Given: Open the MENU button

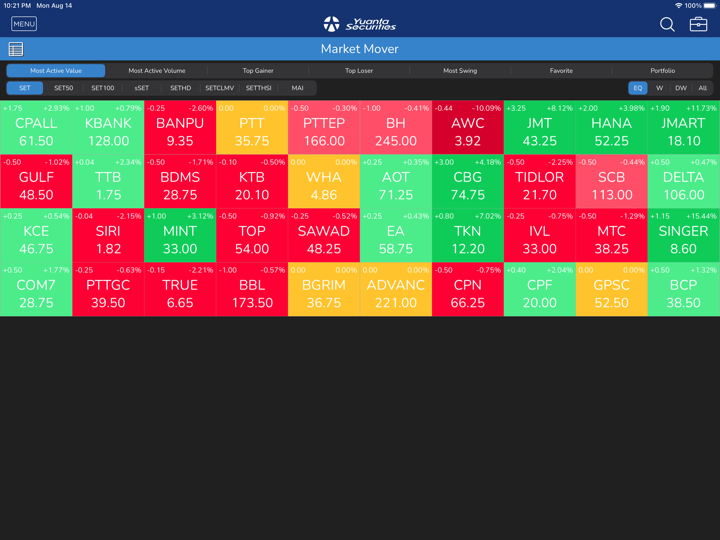Looking at the screenshot, I should (x=24, y=24).
